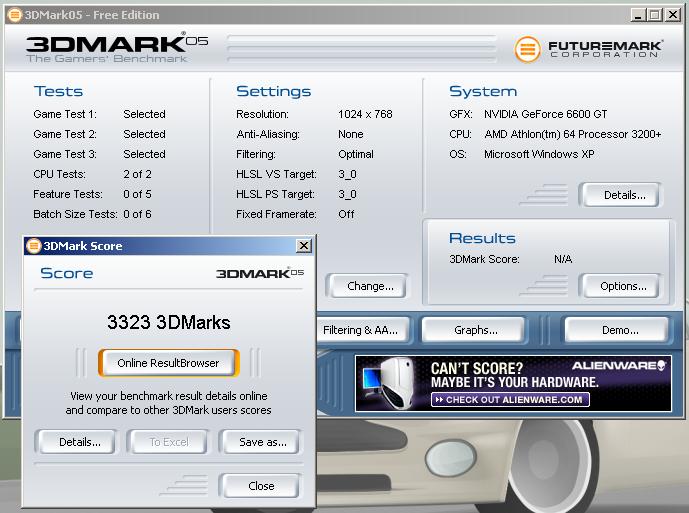Open Details in the 3DMark Score dialog
This screenshot has height=513, width=689.
coord(80,442)
